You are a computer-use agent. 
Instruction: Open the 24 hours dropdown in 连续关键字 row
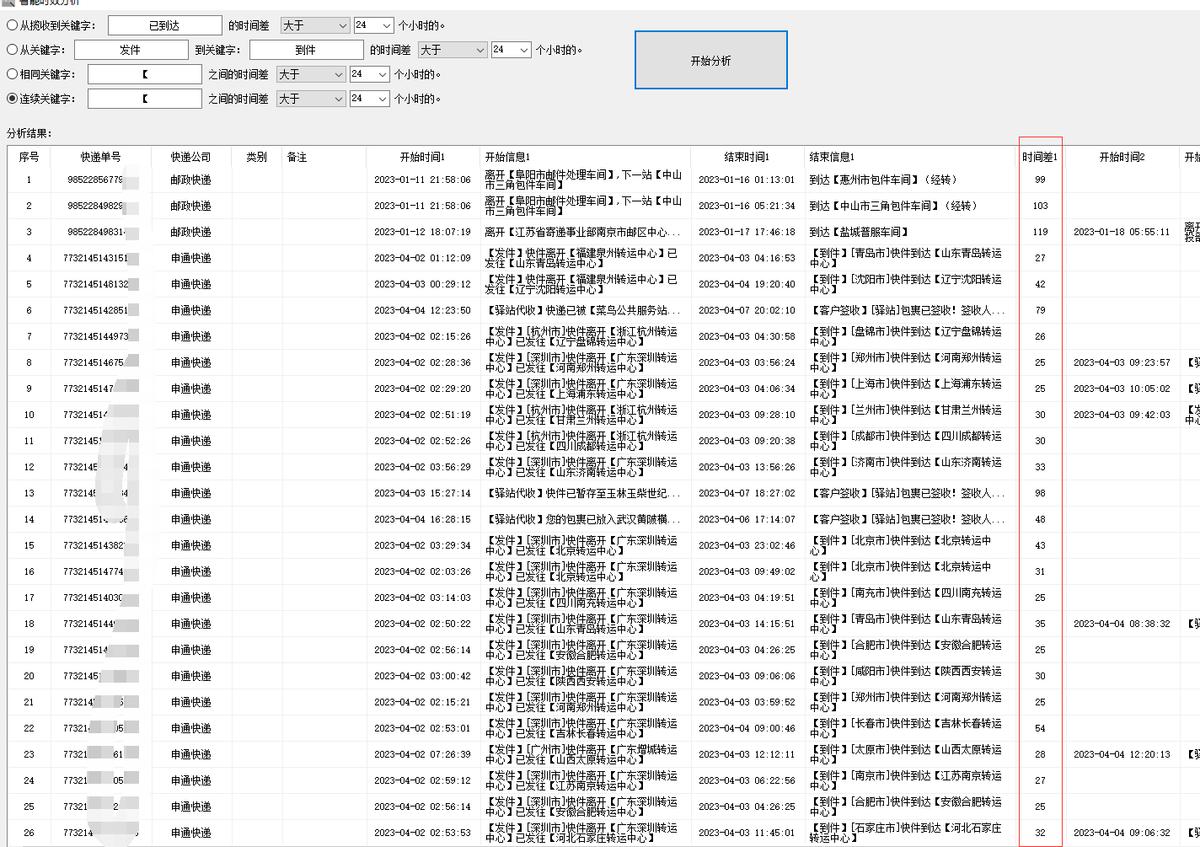click(x=369, y=99)
